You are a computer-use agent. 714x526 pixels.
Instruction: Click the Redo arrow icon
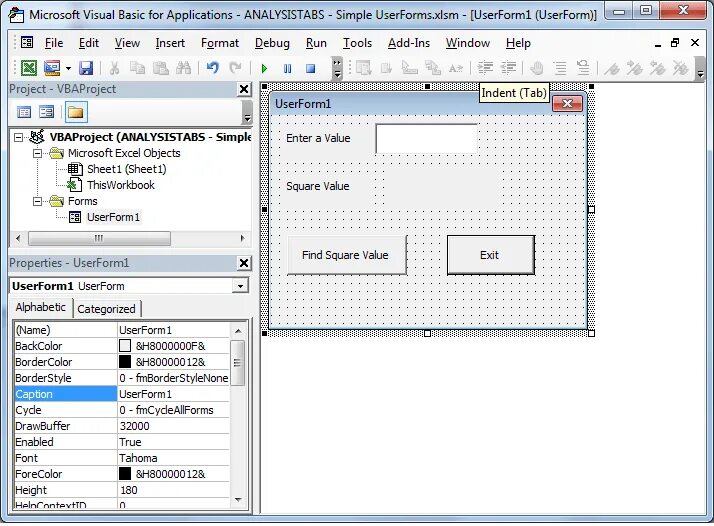click(235, 68)
